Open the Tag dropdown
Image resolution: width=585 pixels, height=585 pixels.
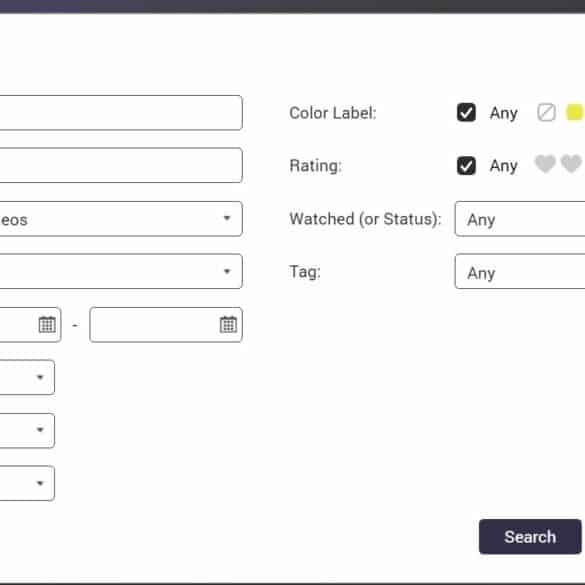[520, 272]
